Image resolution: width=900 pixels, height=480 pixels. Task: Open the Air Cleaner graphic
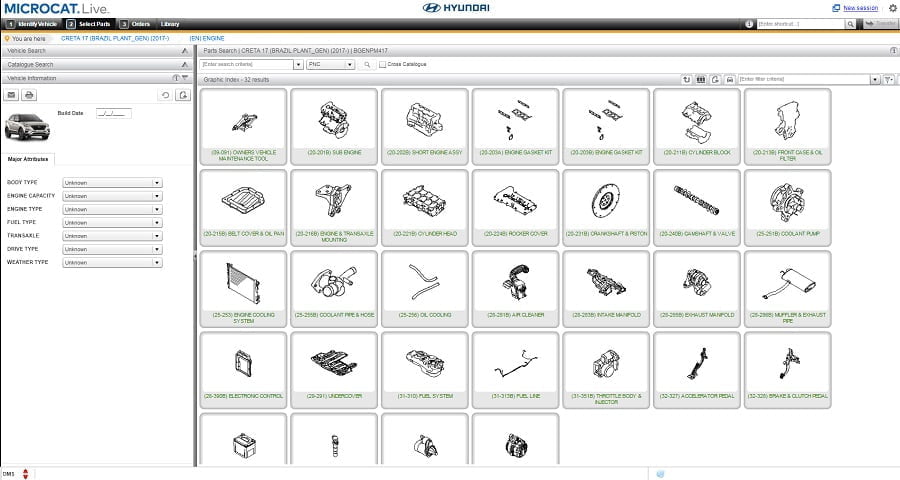(515, 289)
